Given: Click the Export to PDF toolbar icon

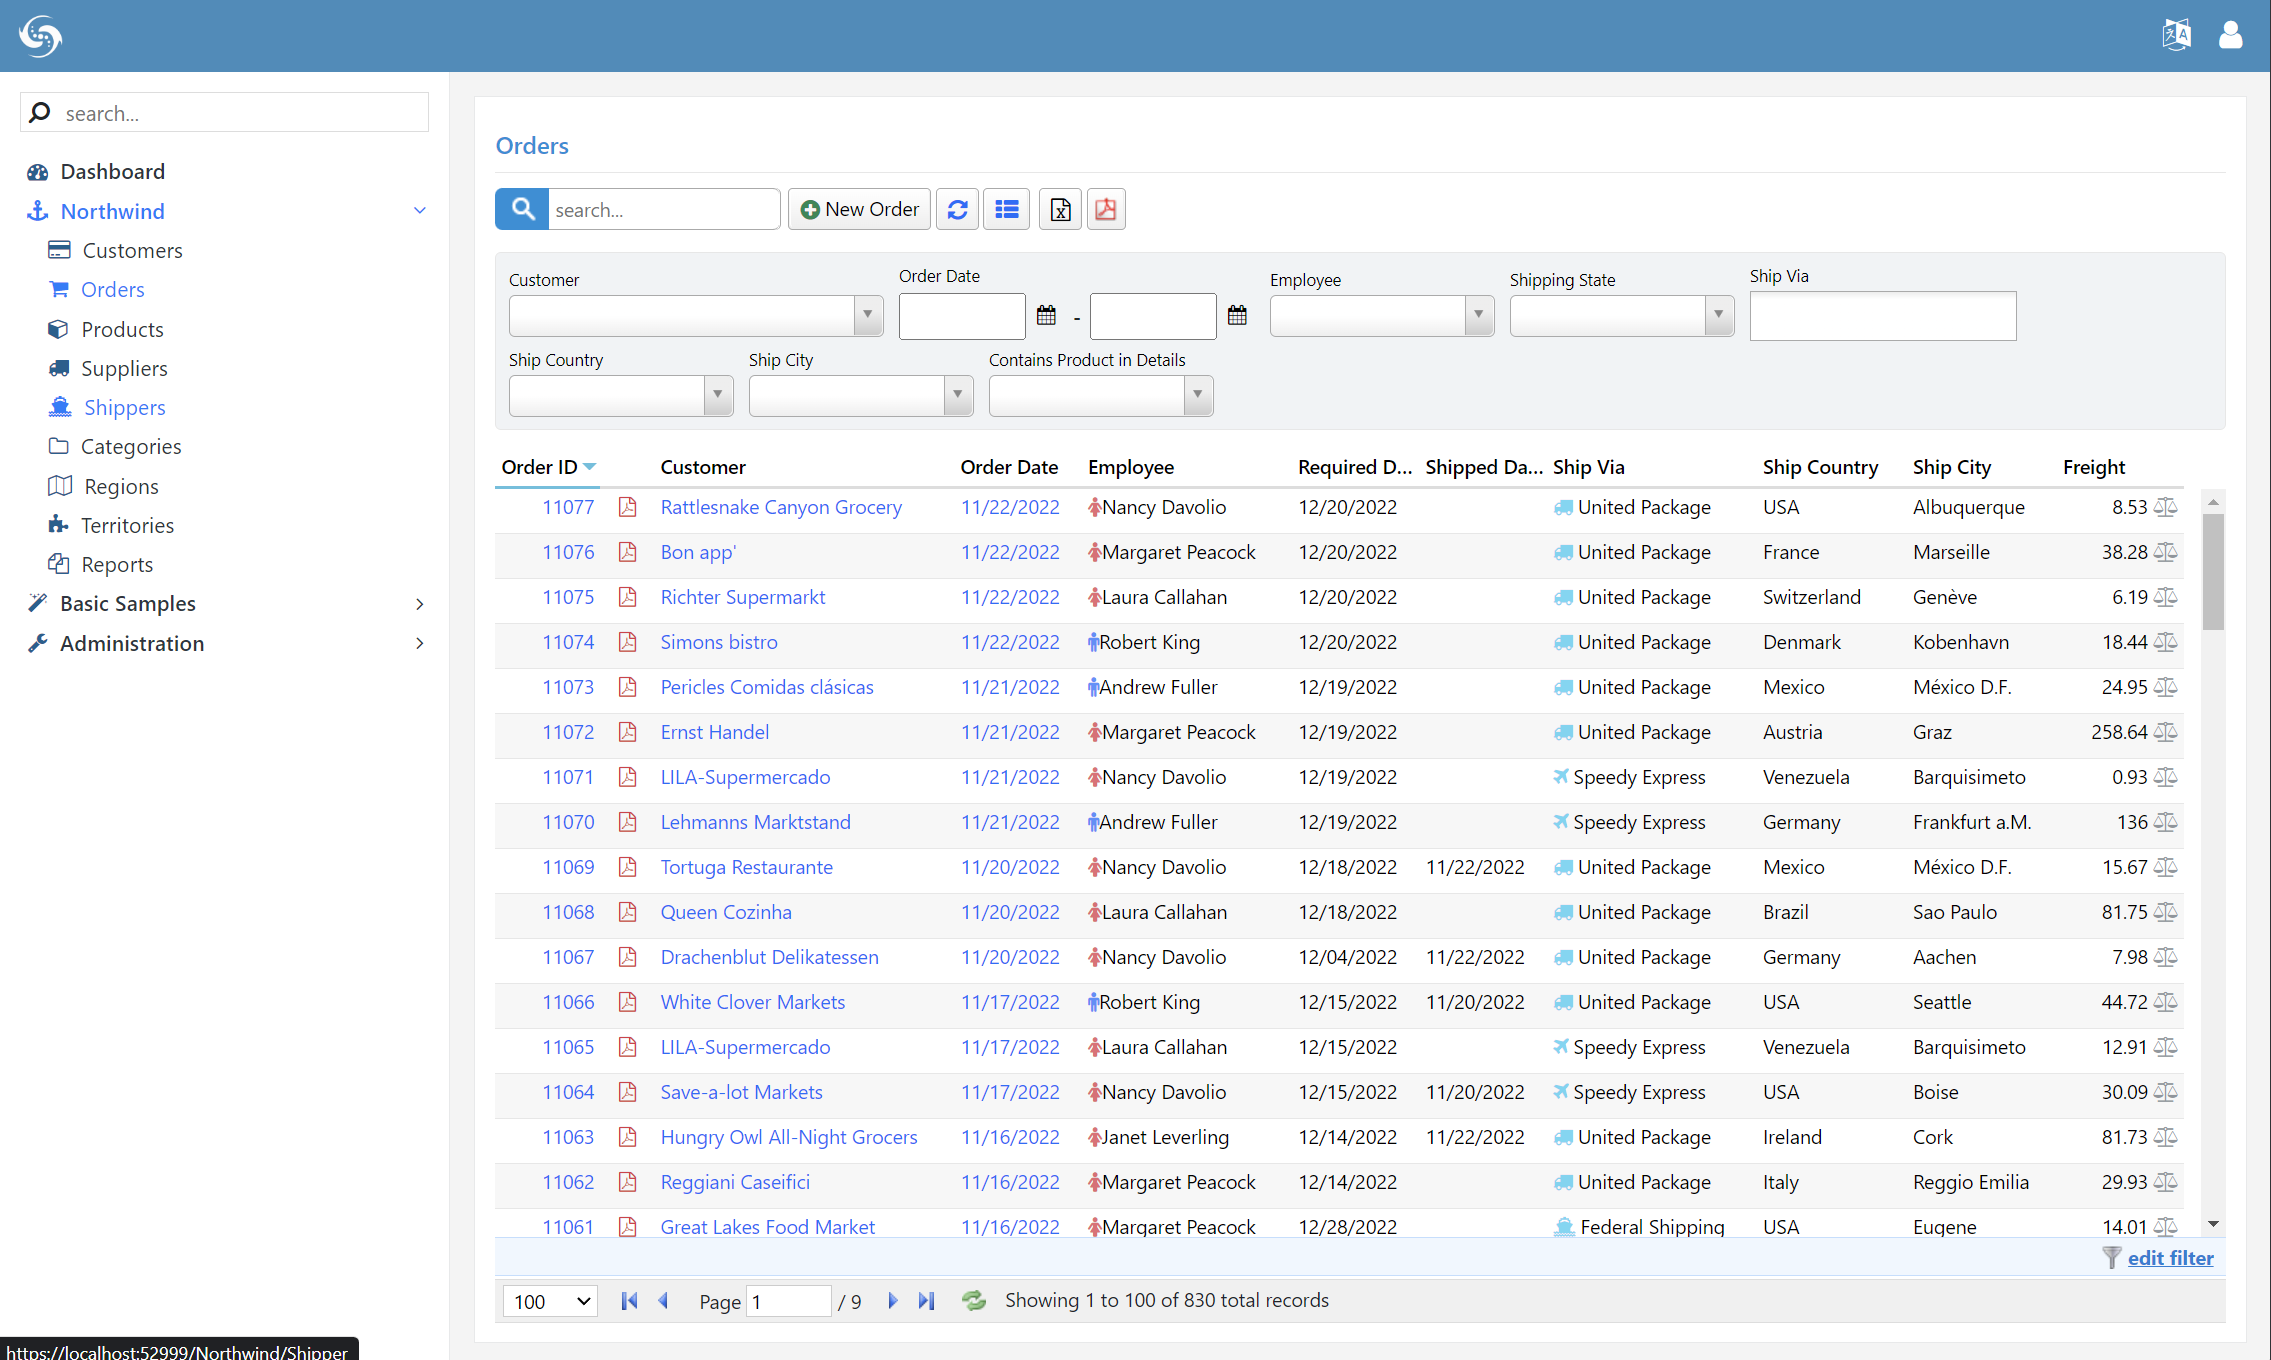Looking at the screenshot, I should coord(1105,209).
